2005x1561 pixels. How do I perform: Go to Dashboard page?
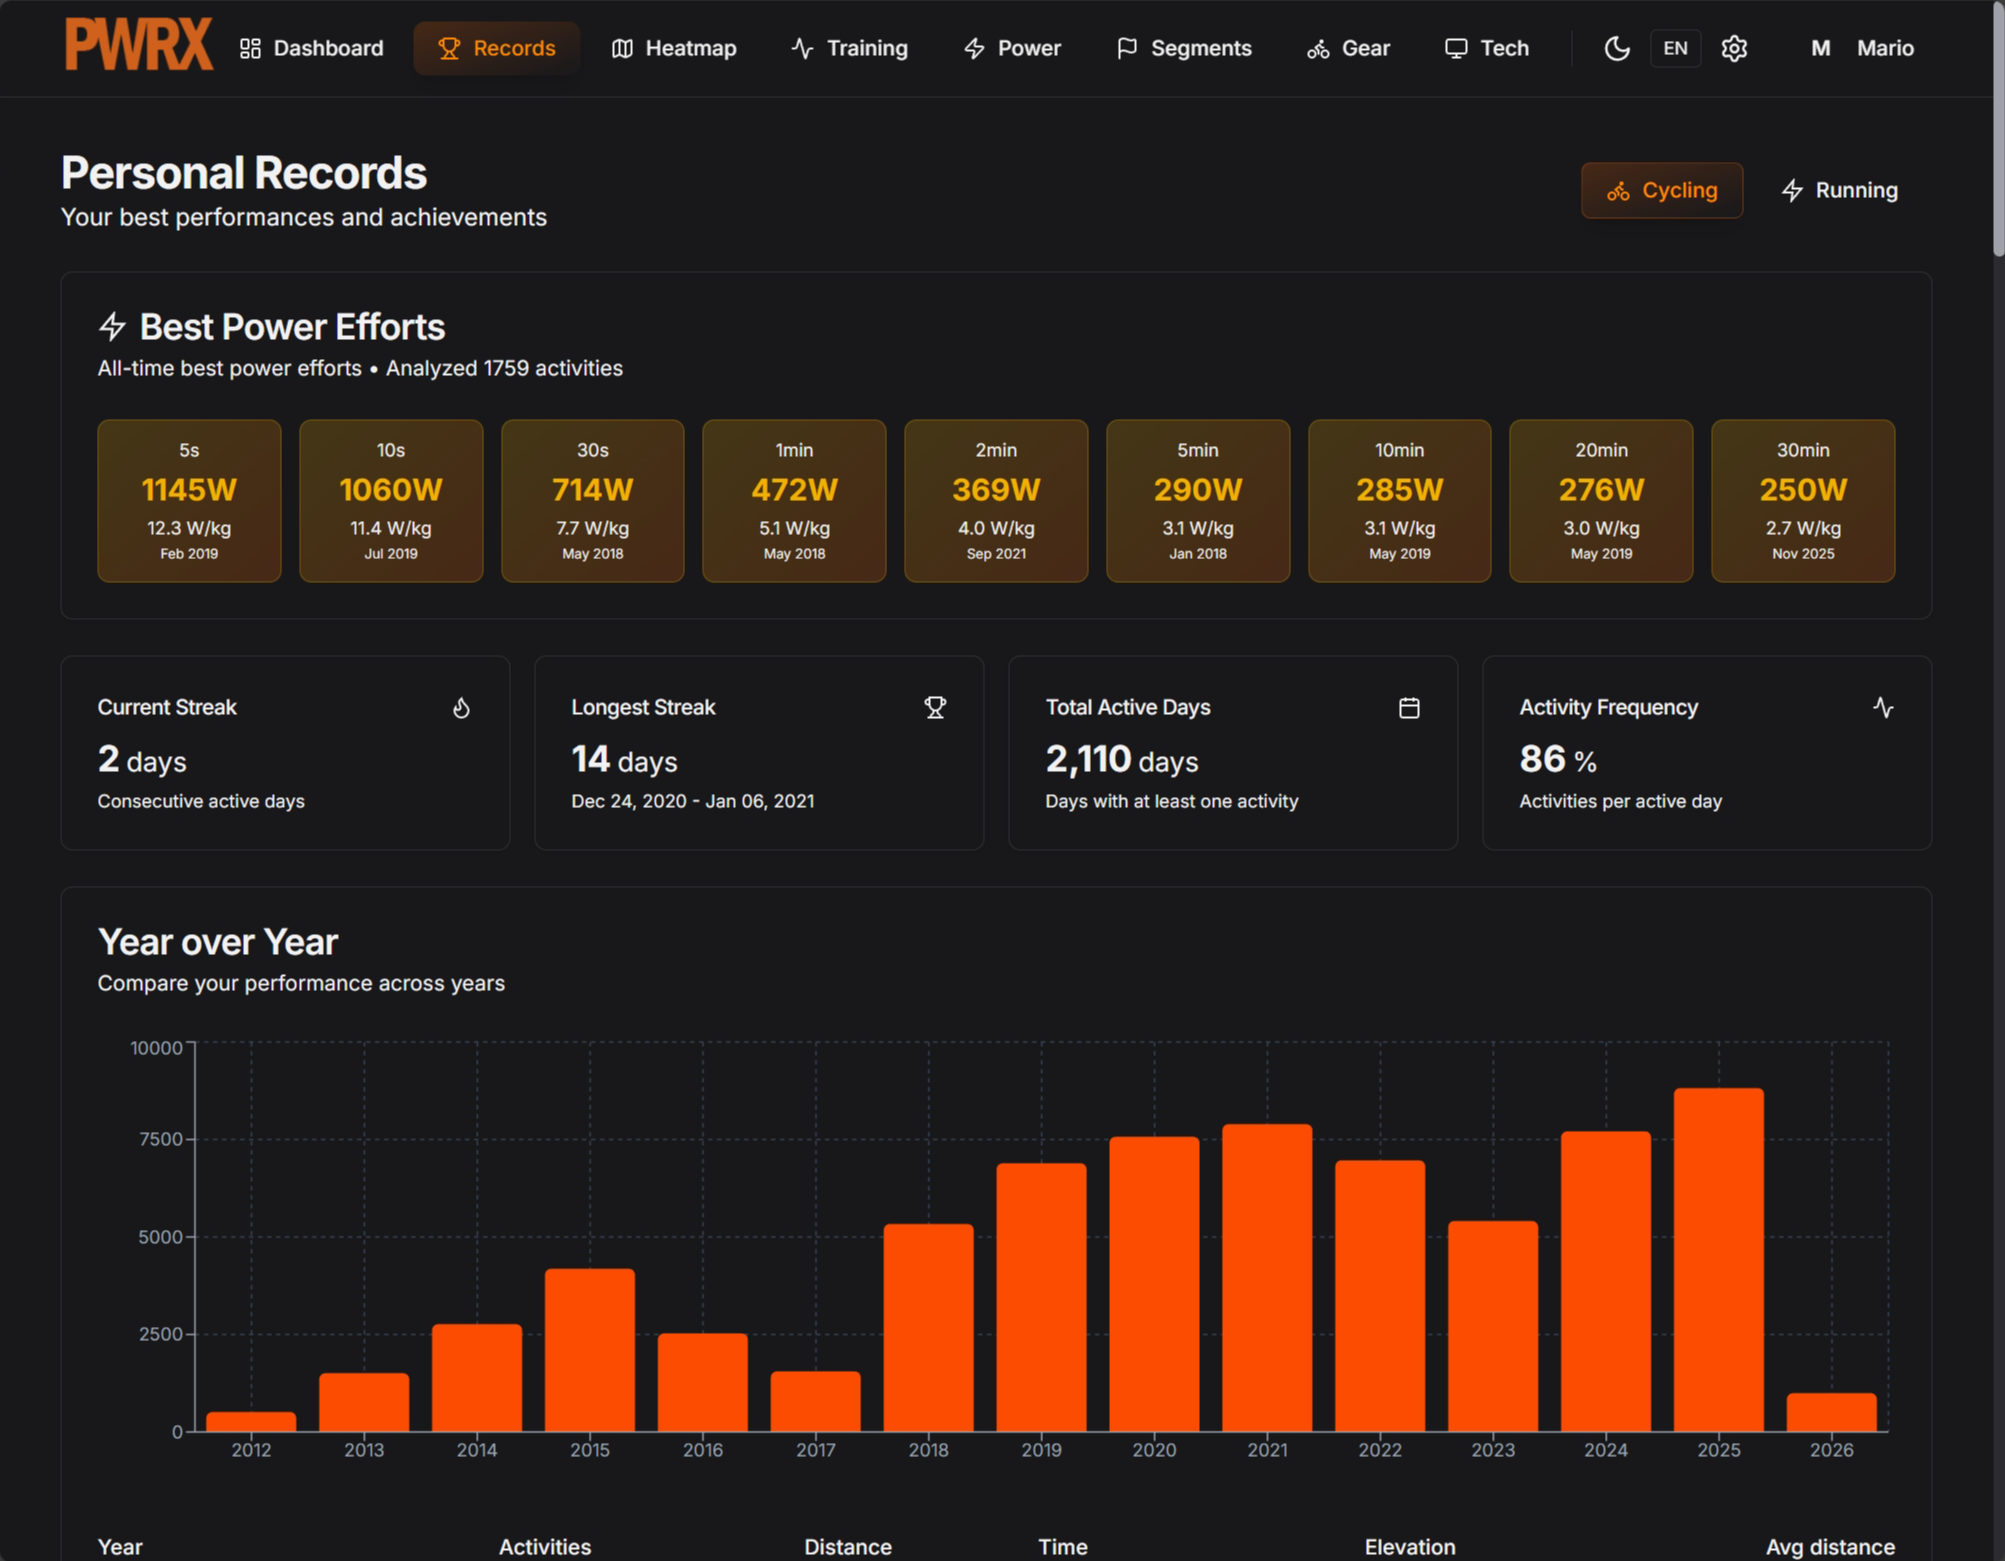click(x=312, y=48)
